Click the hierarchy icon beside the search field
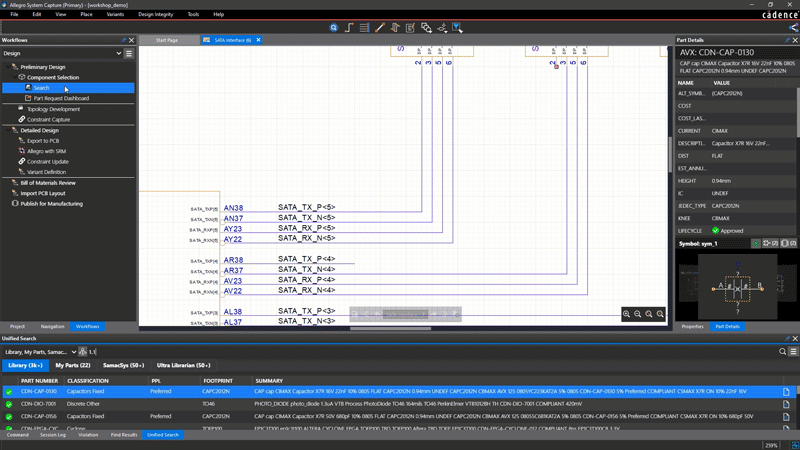The image size is (800, 450). tap(83, 352)
